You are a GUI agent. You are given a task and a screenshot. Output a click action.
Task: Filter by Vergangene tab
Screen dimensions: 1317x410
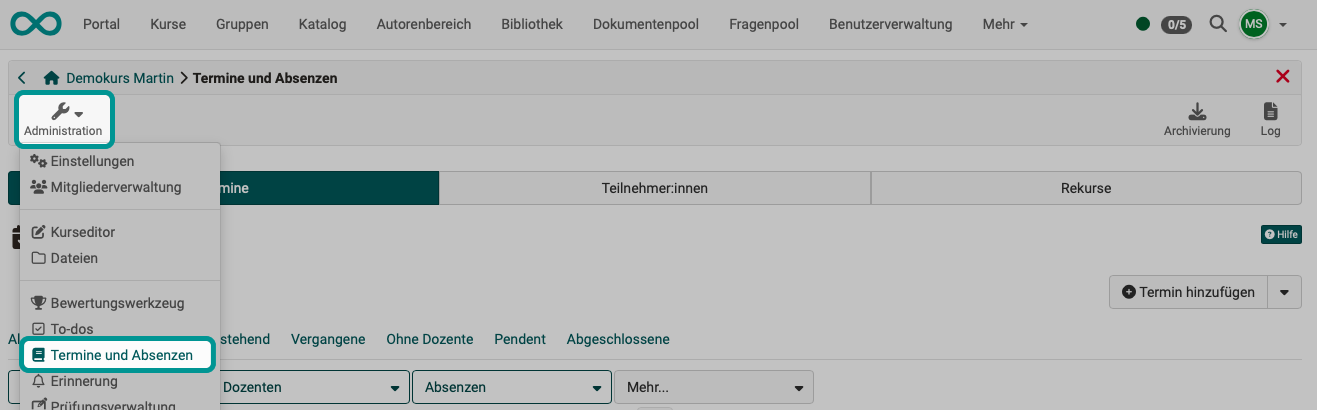[x=328, y=339]
